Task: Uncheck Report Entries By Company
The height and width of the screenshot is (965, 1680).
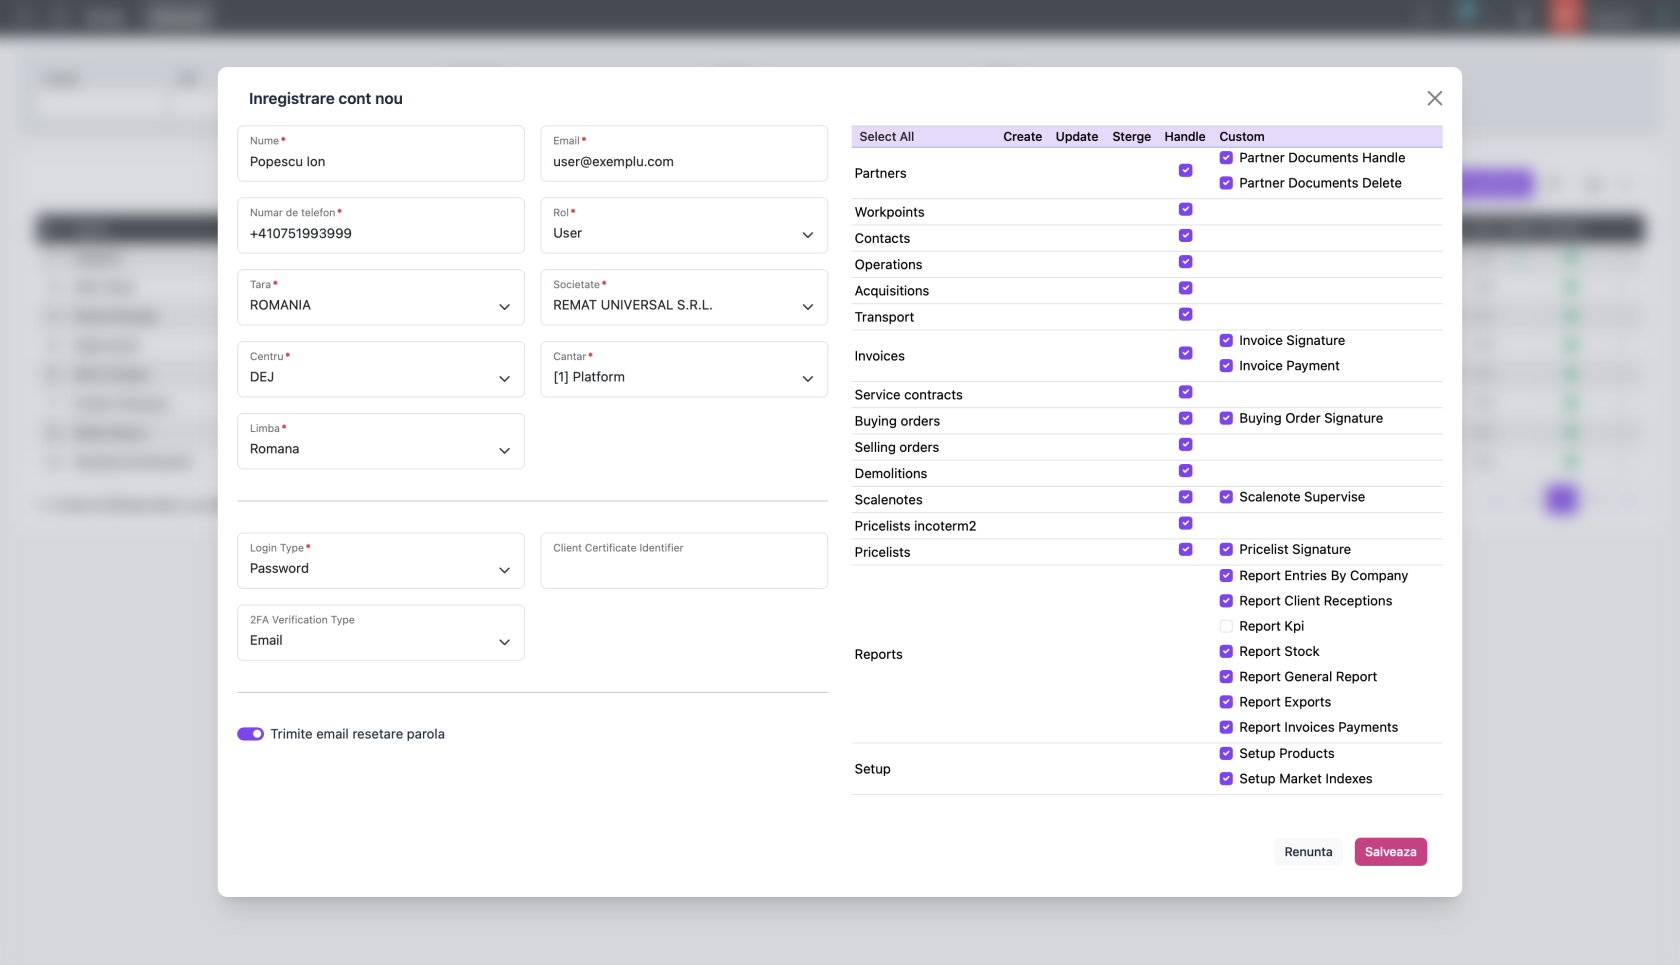Action: click(x=1226, y=576)
